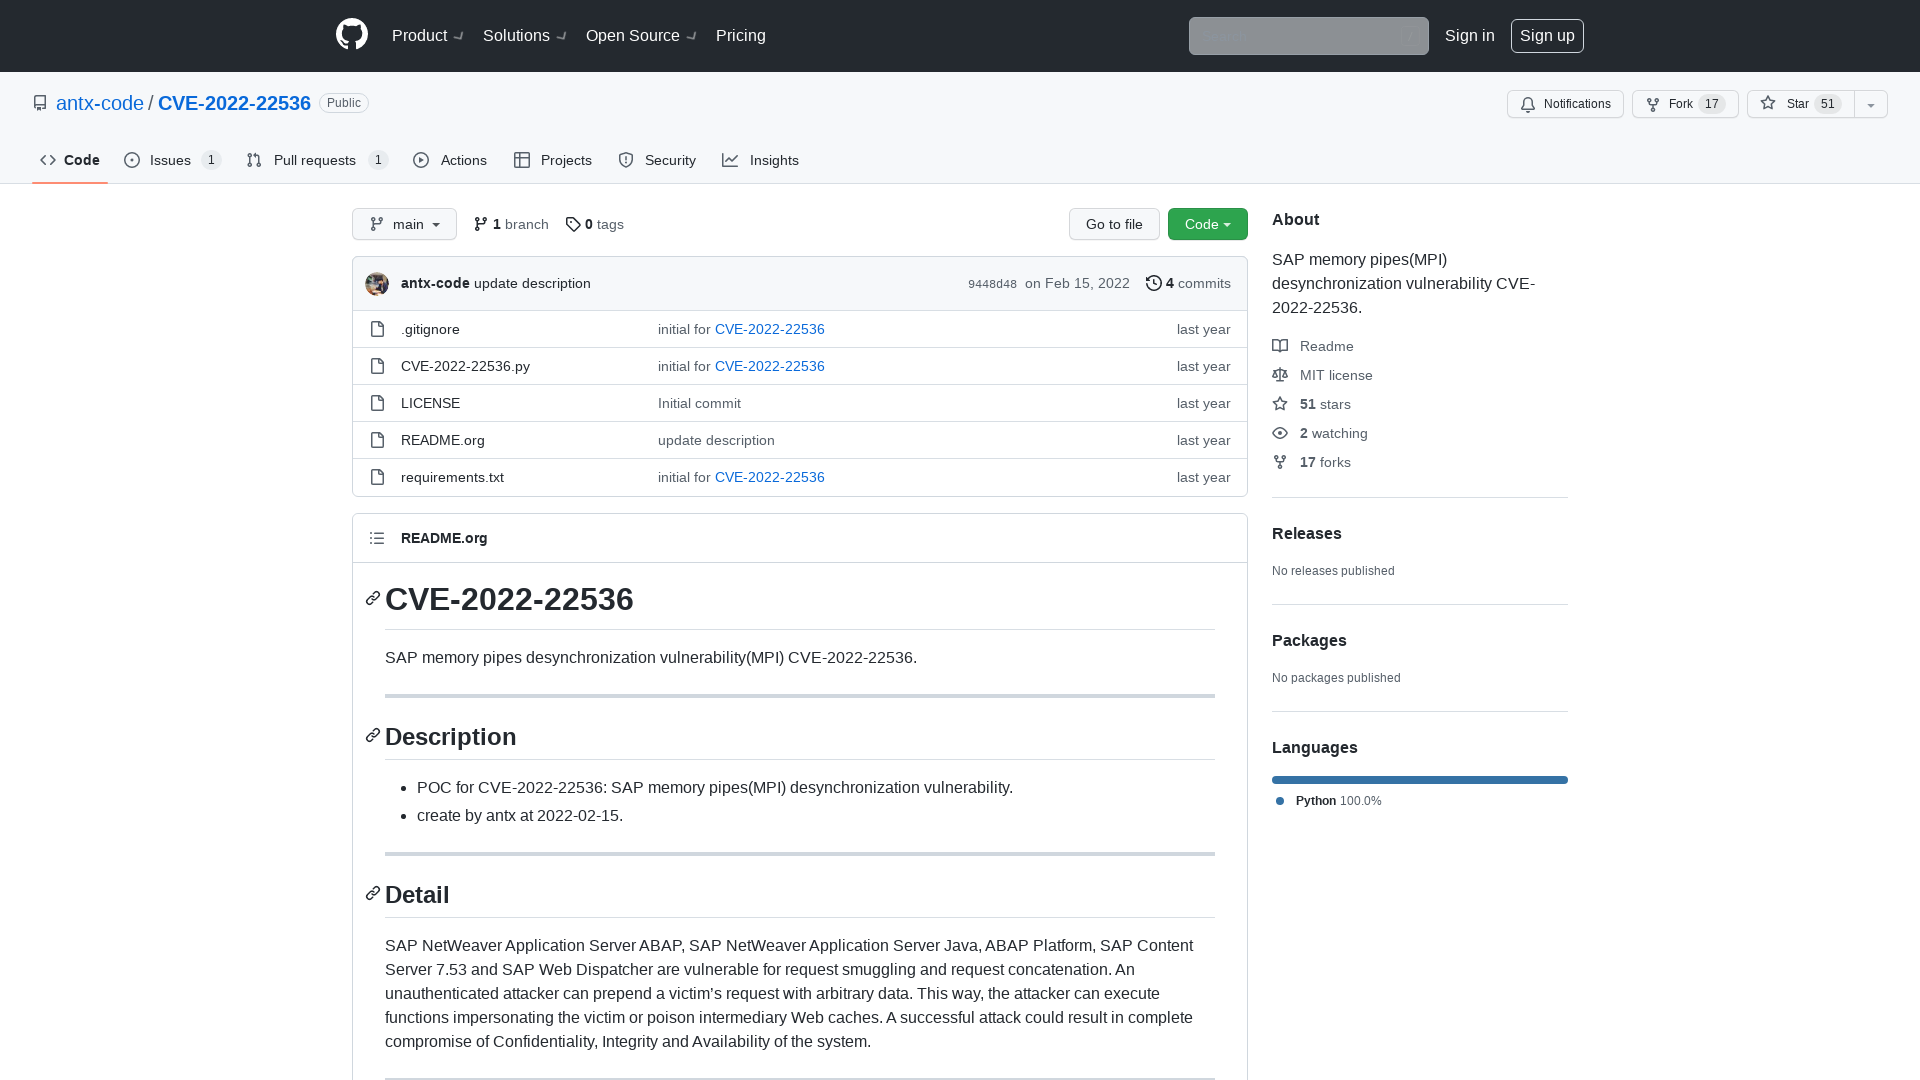Open the README outline list icon
Image resolution: width=1920 pixels, height=1080 pixels.
377,538
